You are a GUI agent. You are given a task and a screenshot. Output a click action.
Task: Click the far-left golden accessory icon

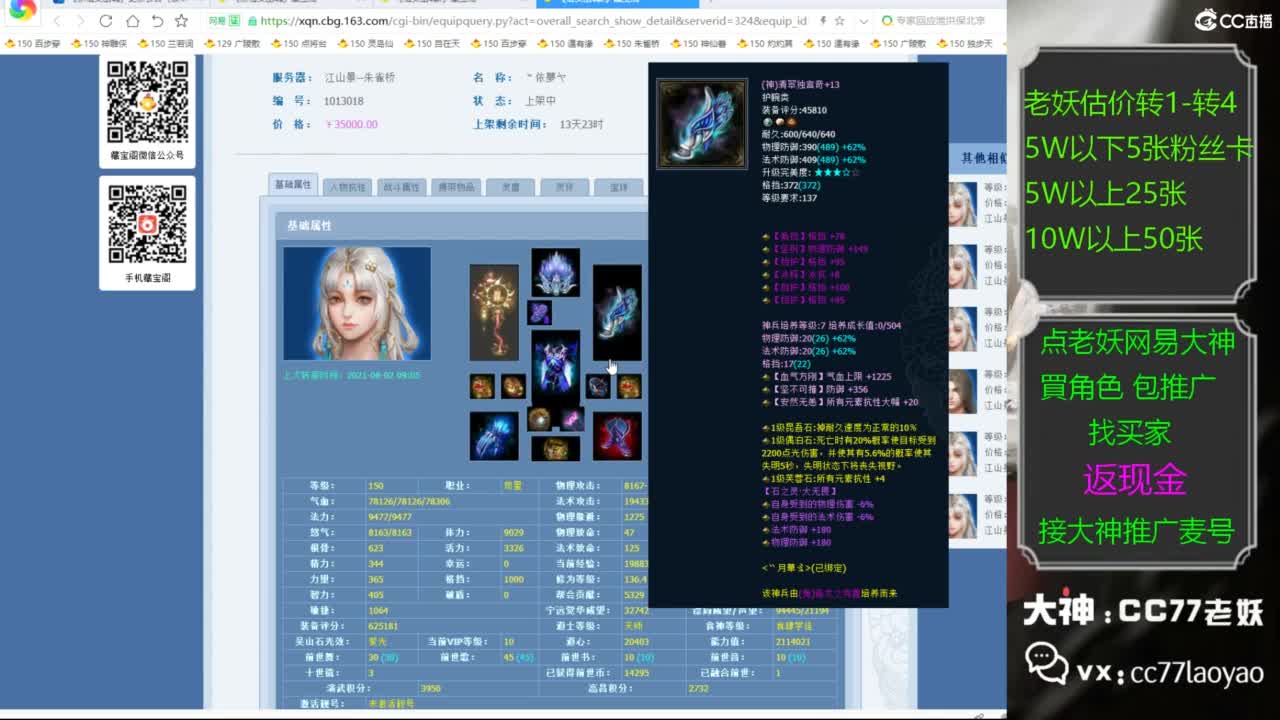pos(482,386)
